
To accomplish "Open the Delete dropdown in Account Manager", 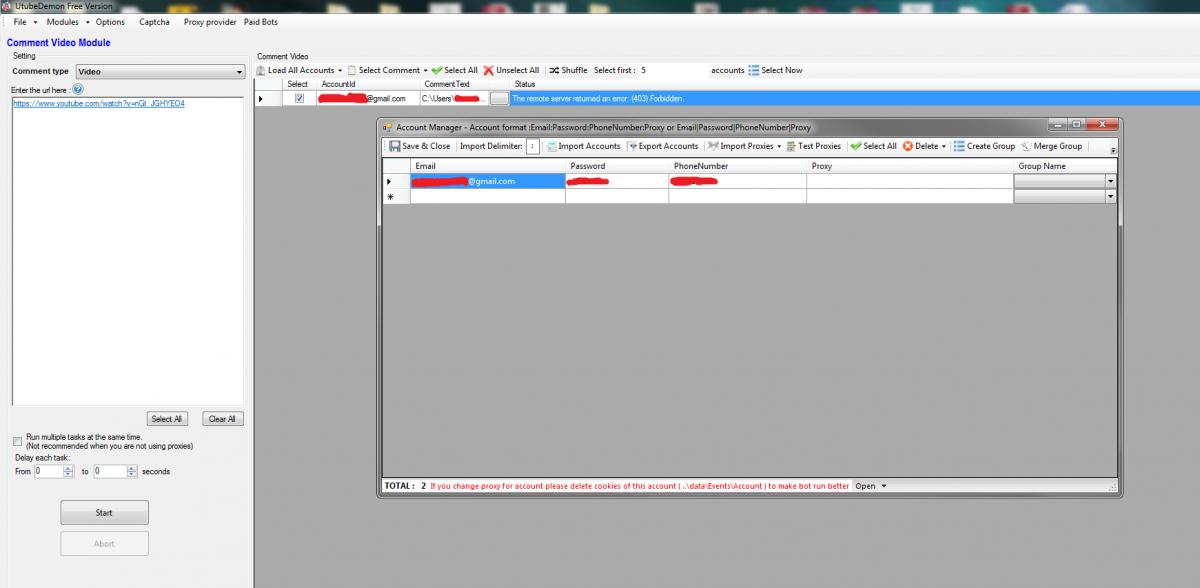I will pyautogui.click(x=924, y=146).
